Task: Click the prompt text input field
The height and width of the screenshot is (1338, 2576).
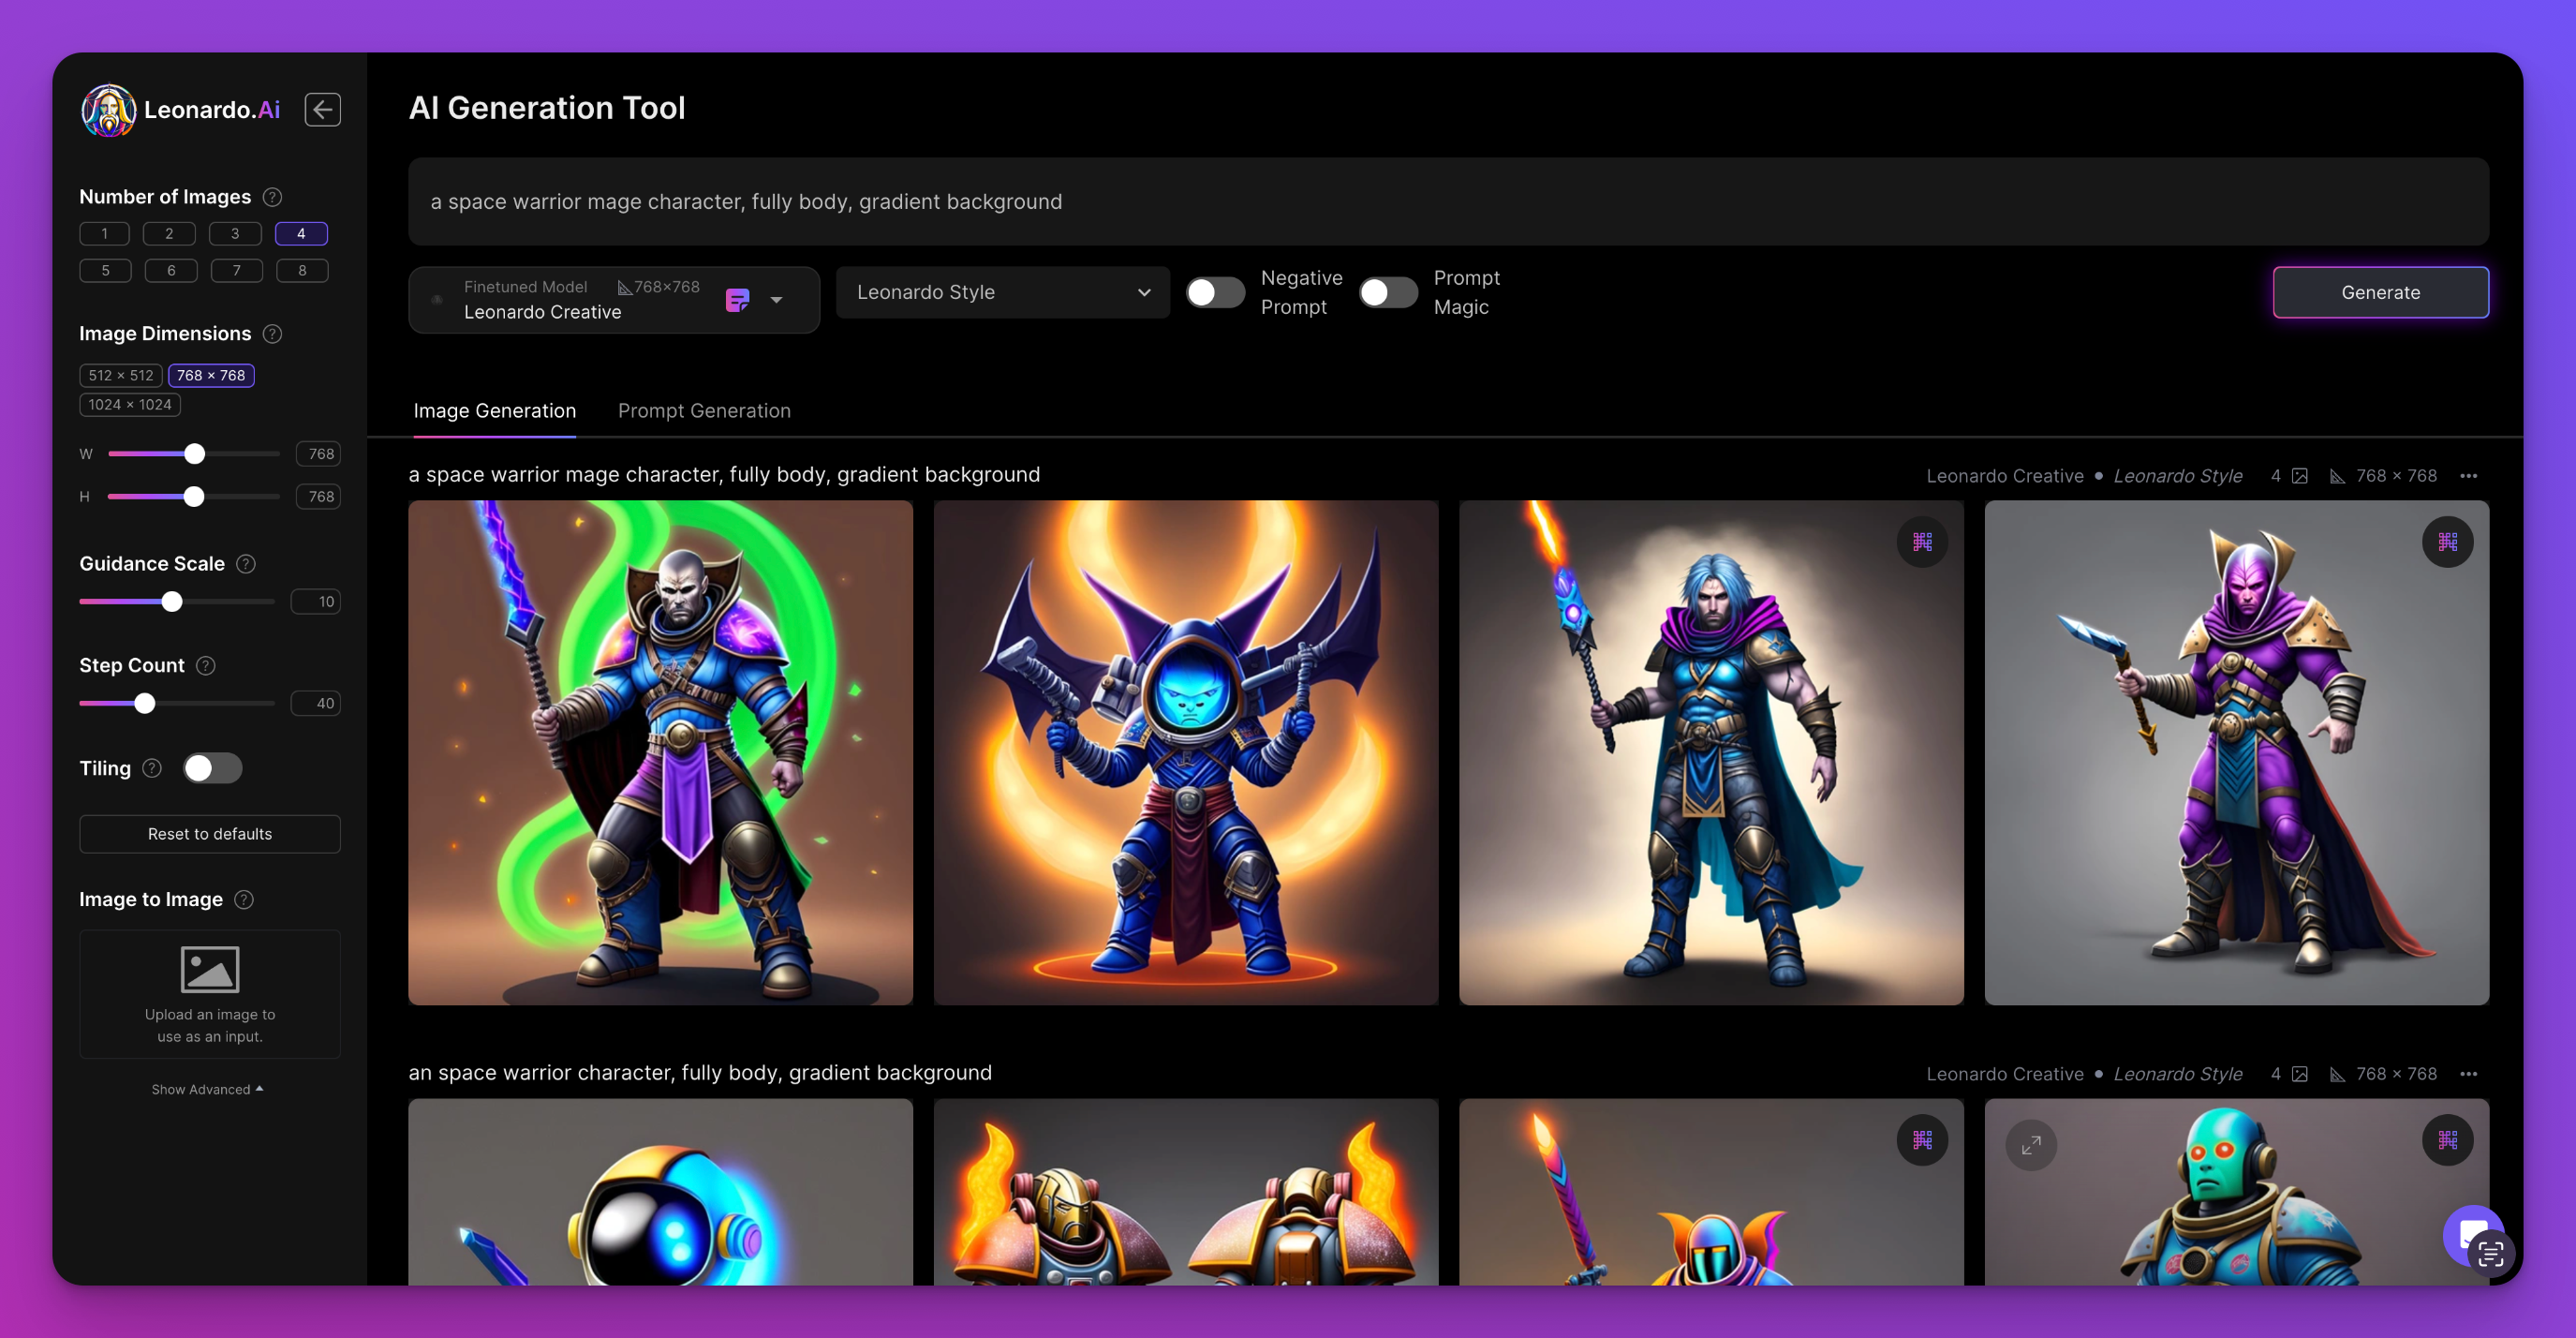Action: 1448,202
